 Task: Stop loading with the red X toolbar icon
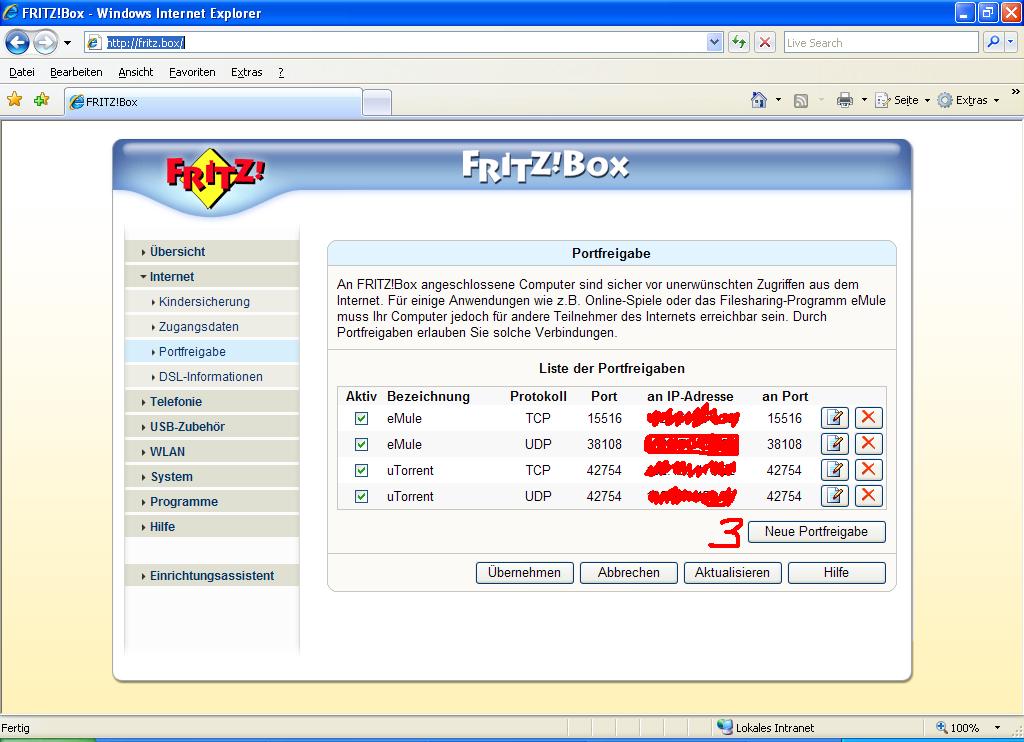[765, 42]
